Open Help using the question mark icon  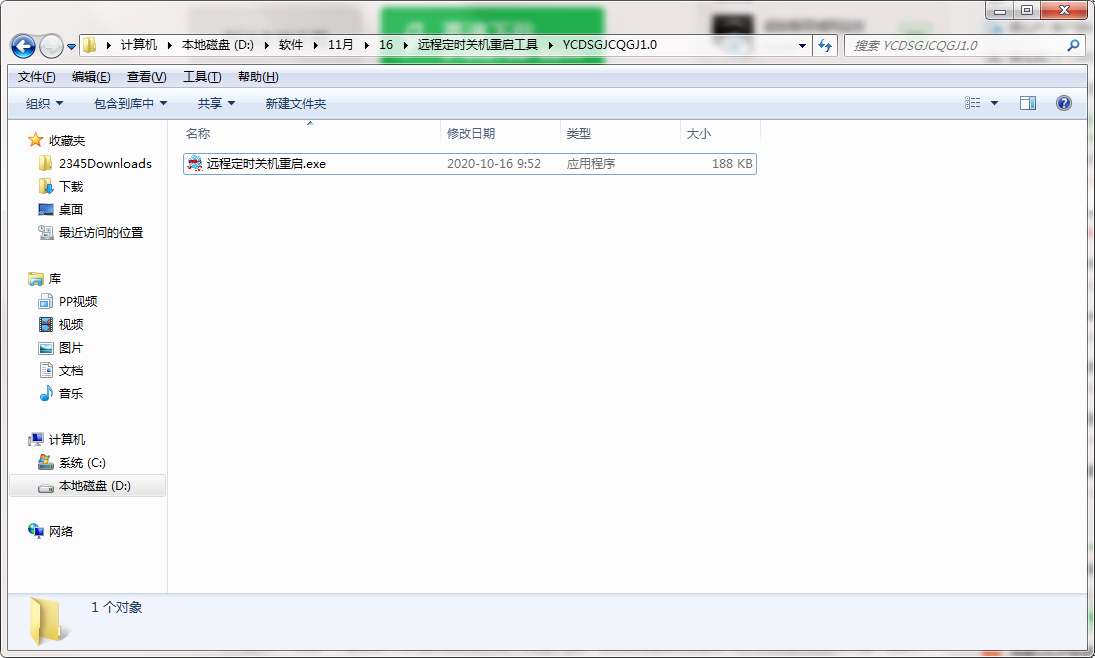(x=1063, y=102)
